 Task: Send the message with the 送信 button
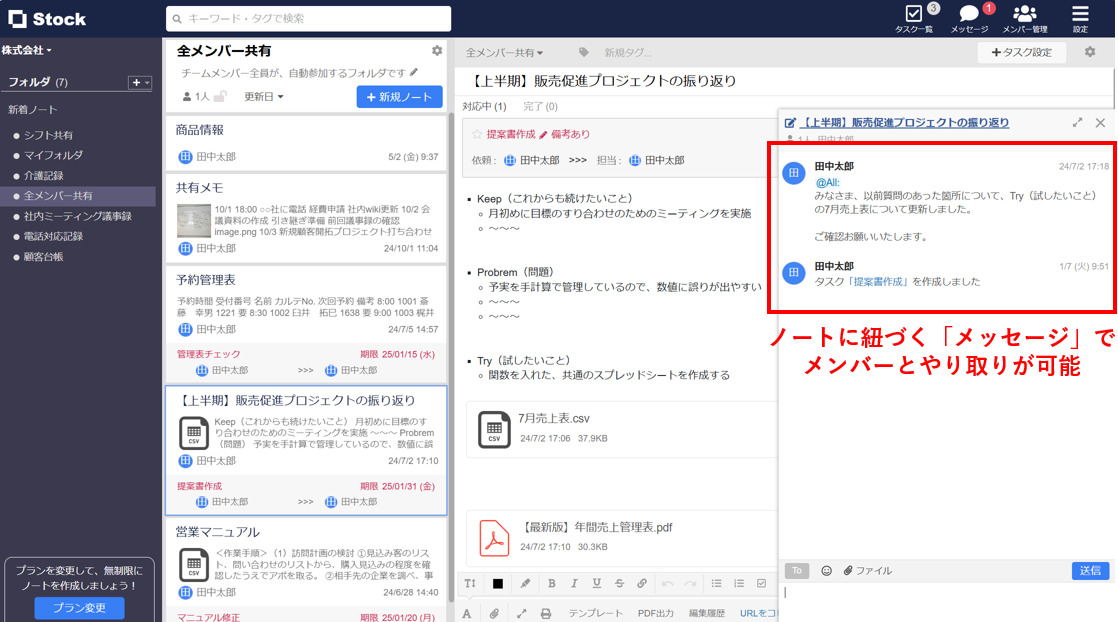pos(1090,570)
